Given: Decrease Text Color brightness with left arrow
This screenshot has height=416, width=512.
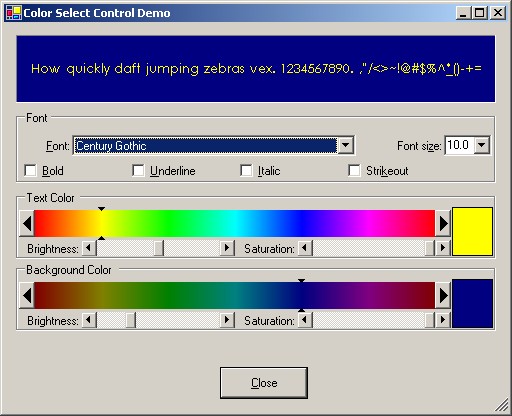Looking at the screenshot, I should [x=89, y=248].
